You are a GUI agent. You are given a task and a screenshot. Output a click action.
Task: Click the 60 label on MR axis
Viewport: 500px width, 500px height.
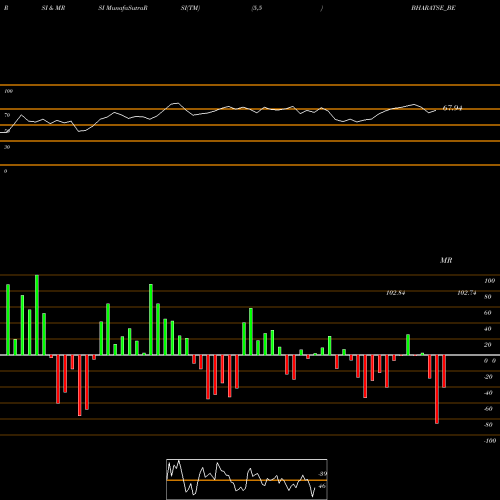[x=488, y=313]
